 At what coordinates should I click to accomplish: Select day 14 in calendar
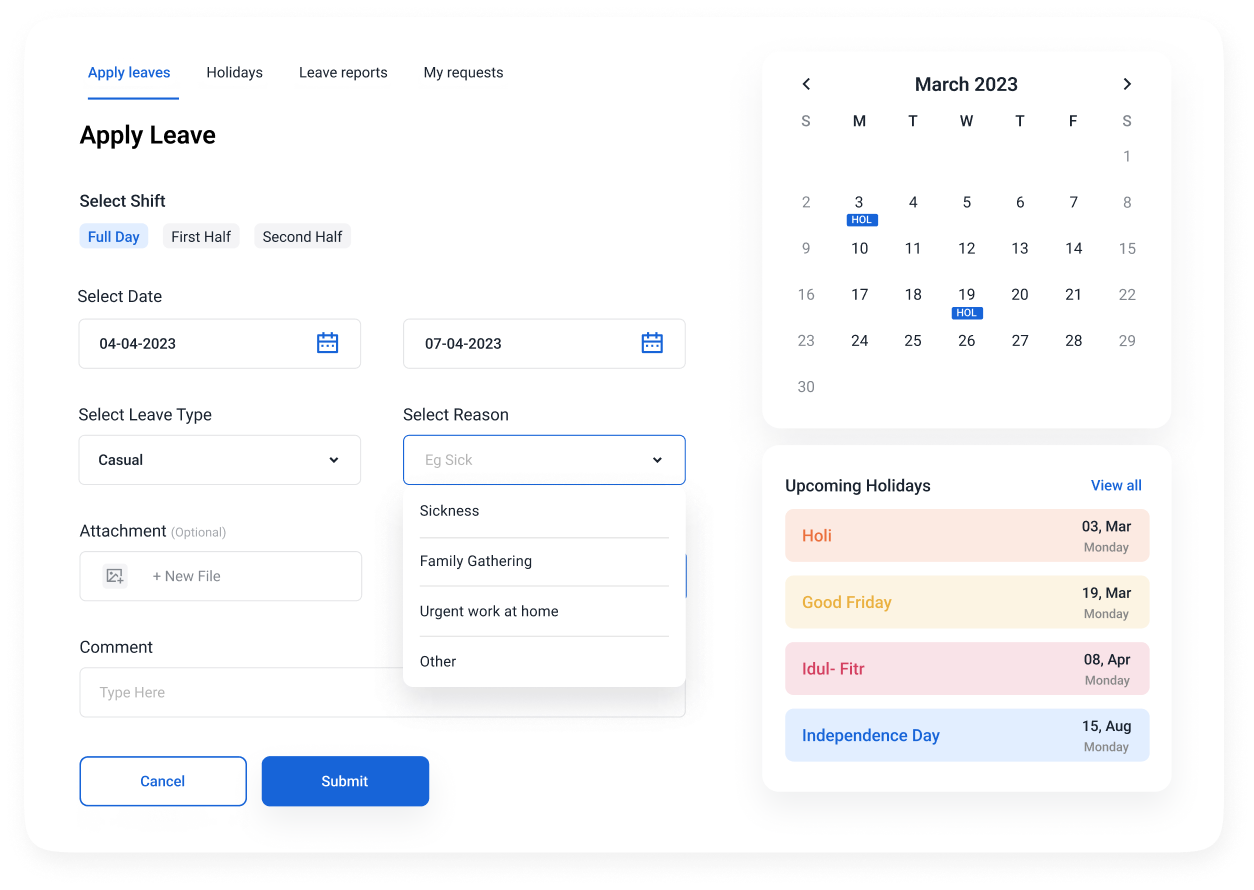(x=1073, y=248)
